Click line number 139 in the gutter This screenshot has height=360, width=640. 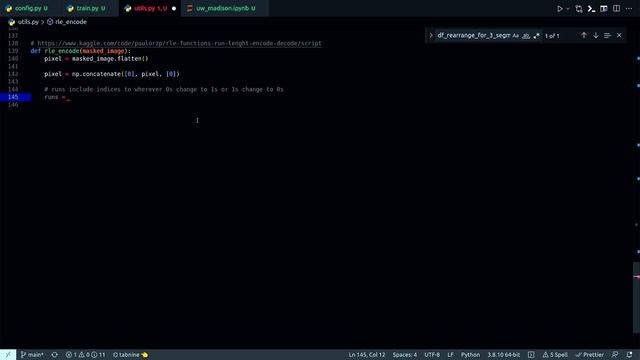pyautogui.click(x=13, y=51)
